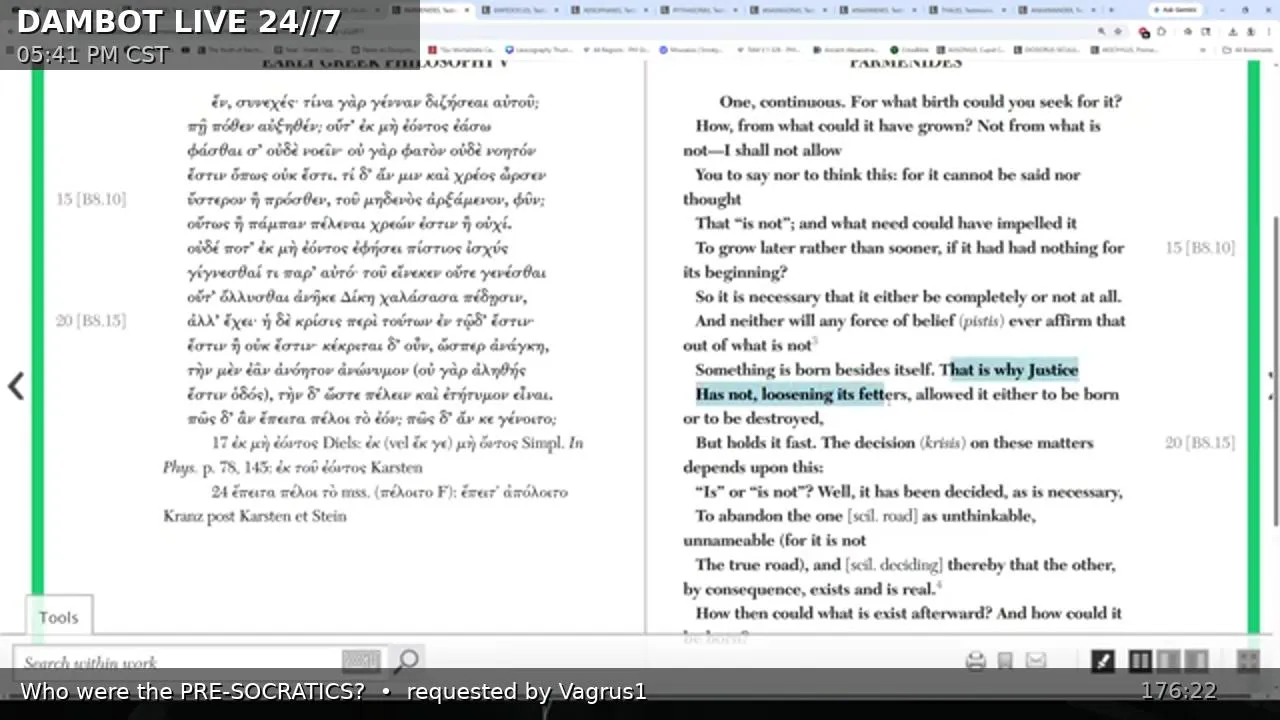Toggle the highlighter pen tool
1280x720 pixels.
pos(1102,661)
